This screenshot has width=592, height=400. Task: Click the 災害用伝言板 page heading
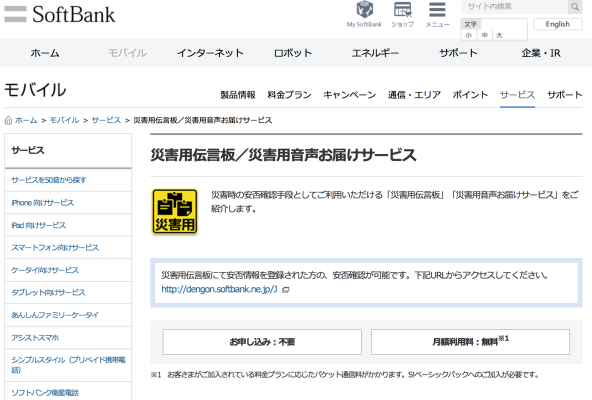click(284, 155)
